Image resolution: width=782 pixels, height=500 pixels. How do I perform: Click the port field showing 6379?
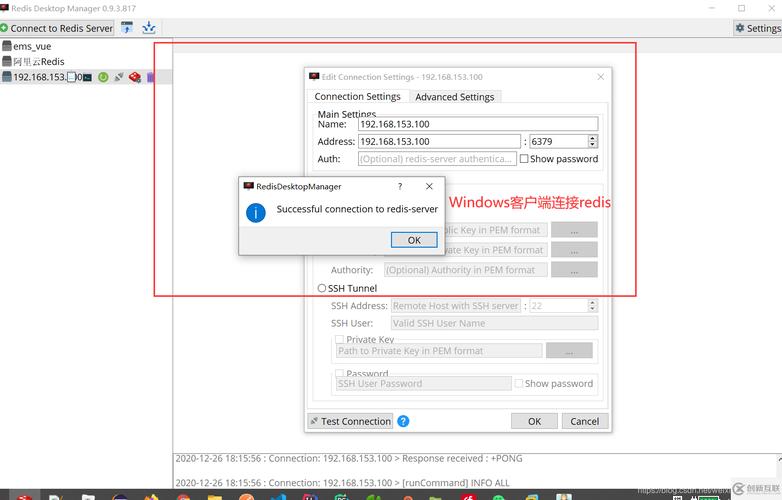click(x=559, y=142)
